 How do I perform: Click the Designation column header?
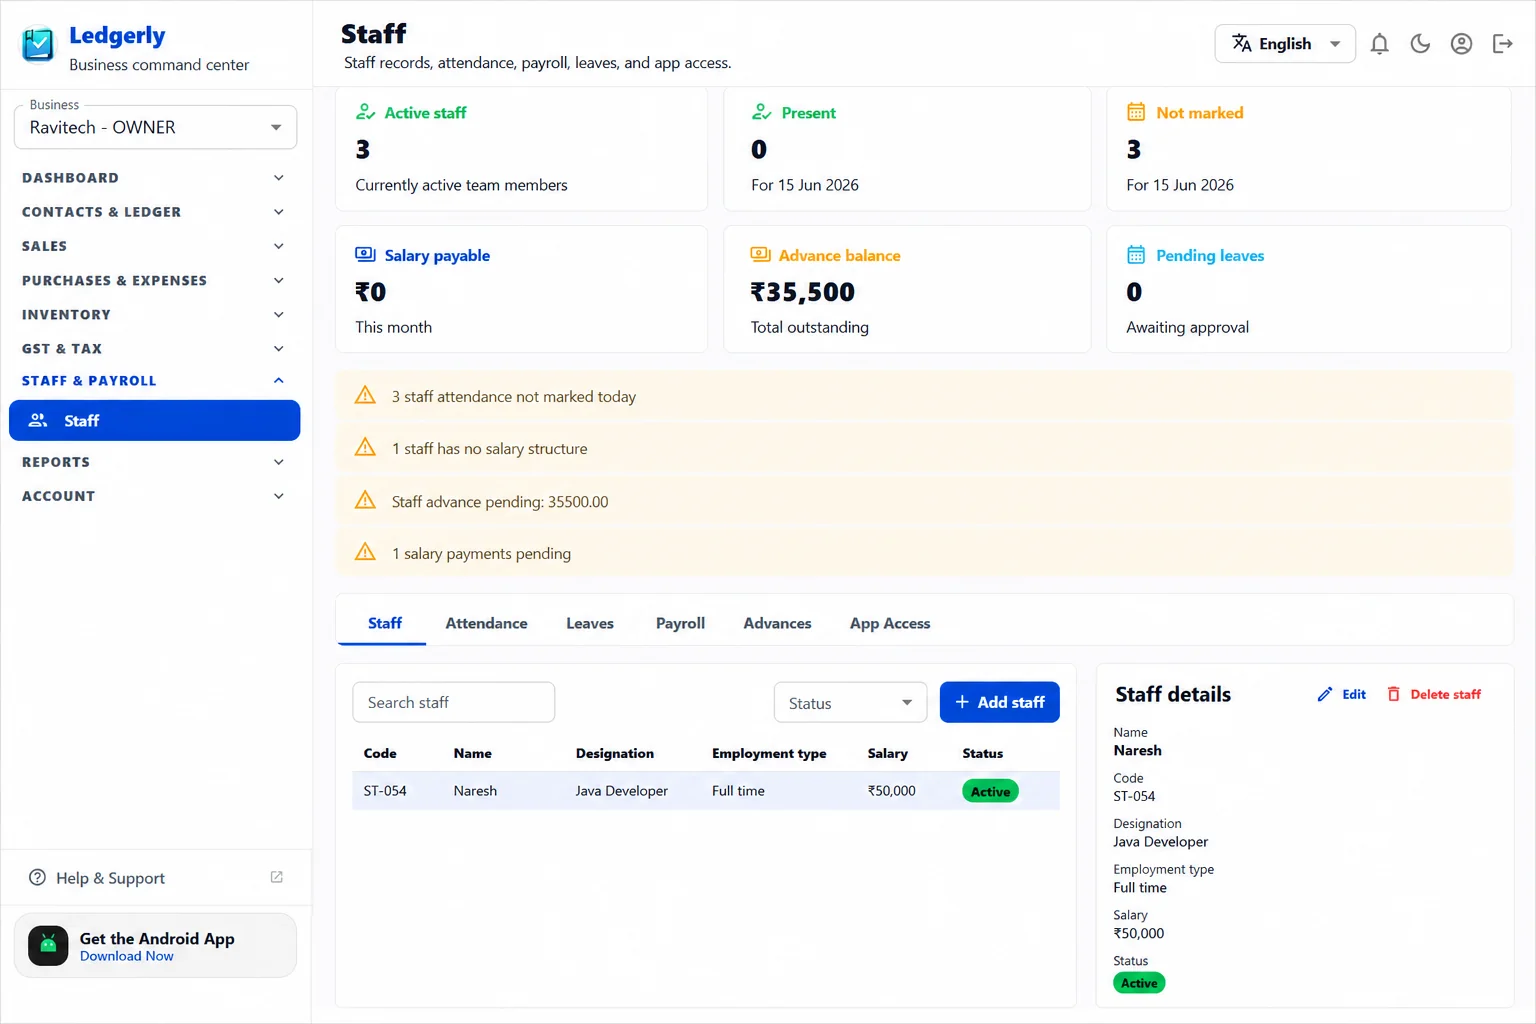pyautogui.click(x=615, y=753)
